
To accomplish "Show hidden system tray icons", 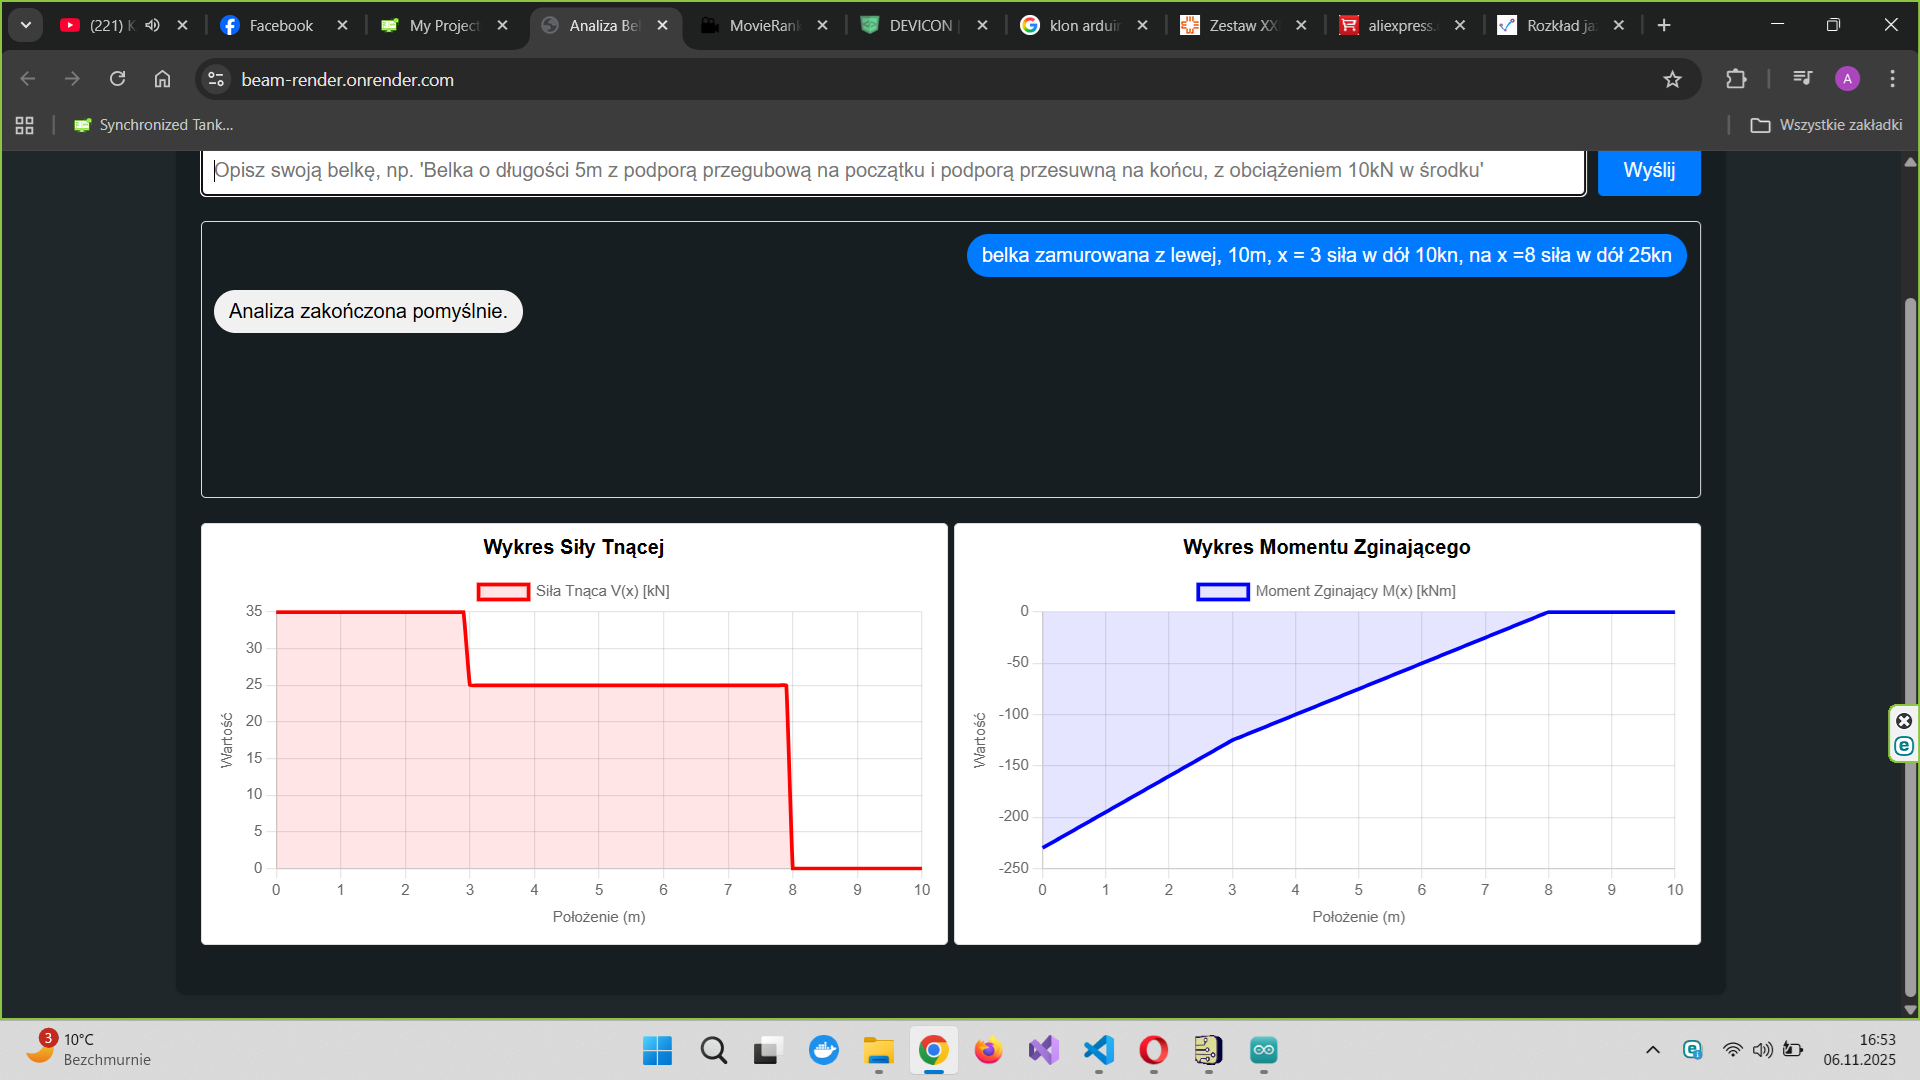I will 1652,1050.
